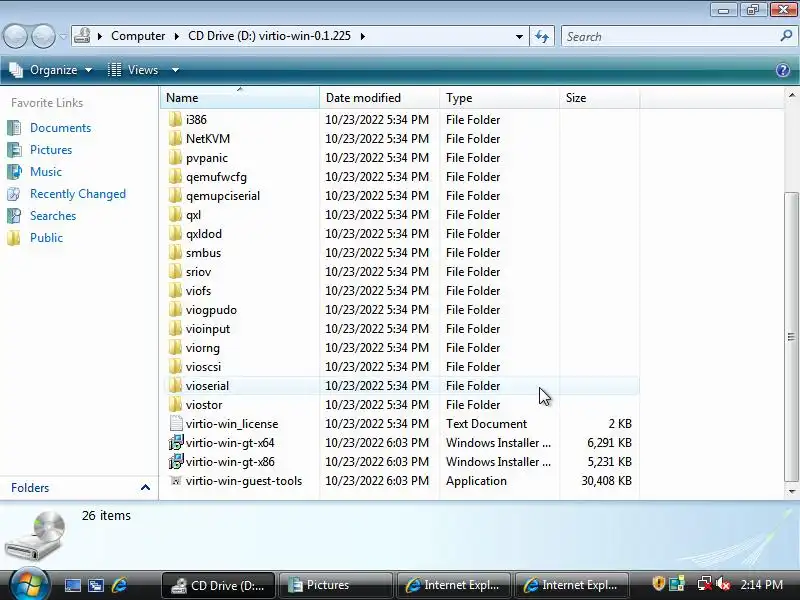The width and height of the screenshot is (800, 600).
Task: Select the smbus folder icon
Action: (176, 253)
